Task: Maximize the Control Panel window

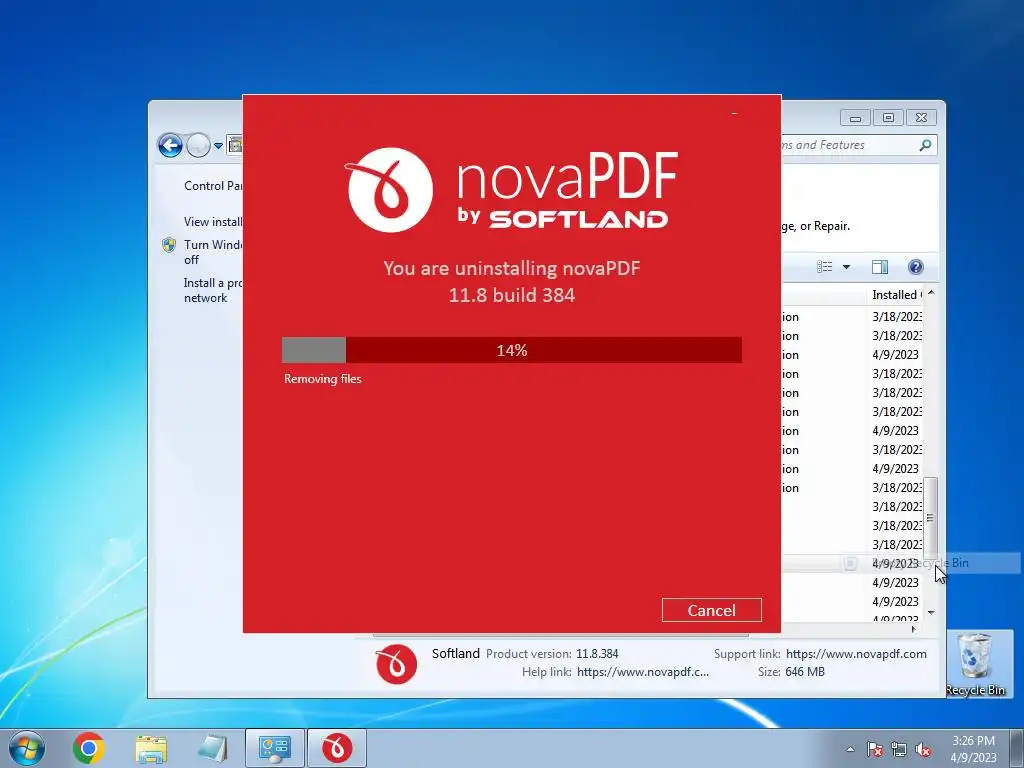Action: pyautogui.click(x=888, y=118)
